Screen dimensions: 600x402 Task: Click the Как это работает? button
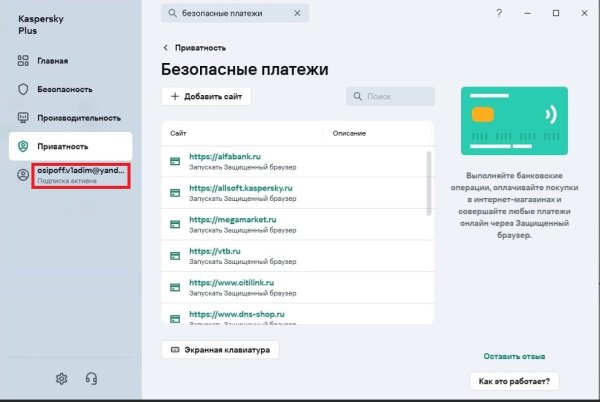coord(514,381)
